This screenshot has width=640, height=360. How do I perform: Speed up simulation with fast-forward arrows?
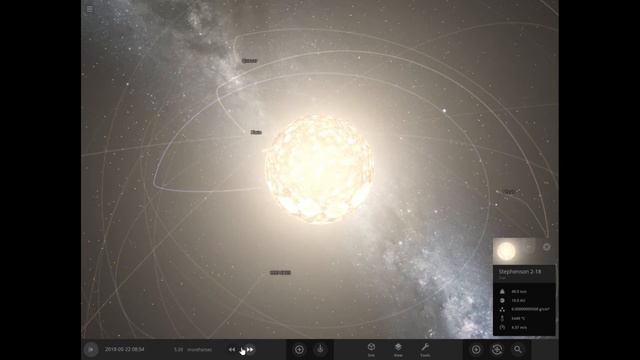point(250,349)
